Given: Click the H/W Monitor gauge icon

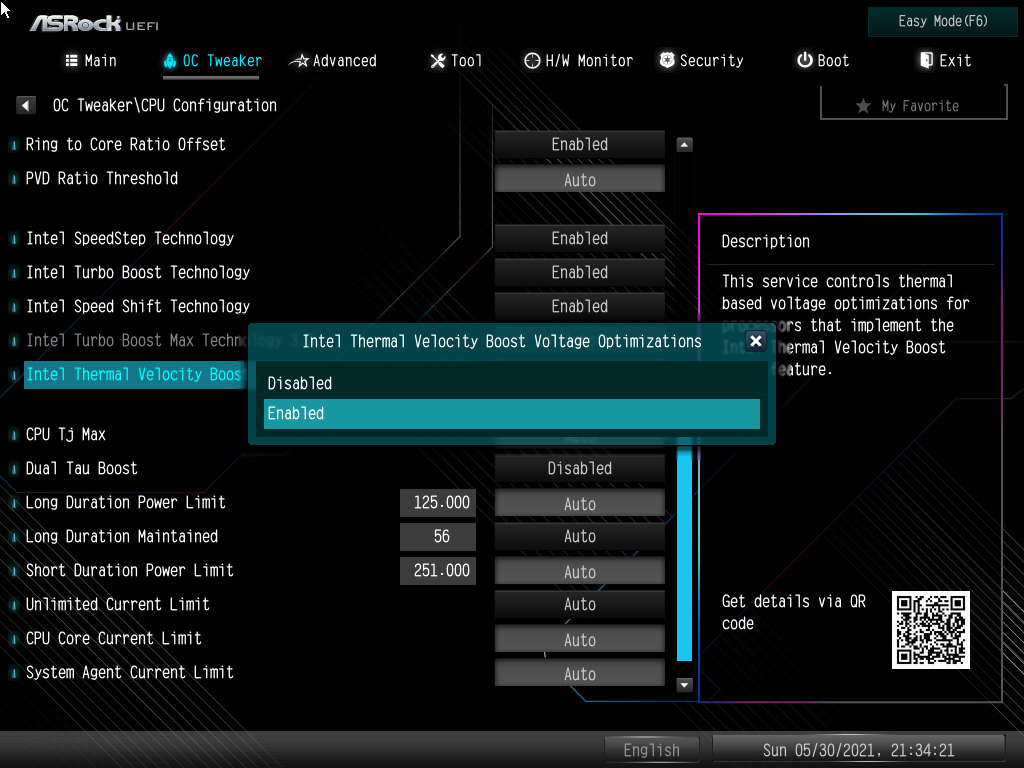Looking at the screenshot, I should pyautogui.click(x=532, y=61).
